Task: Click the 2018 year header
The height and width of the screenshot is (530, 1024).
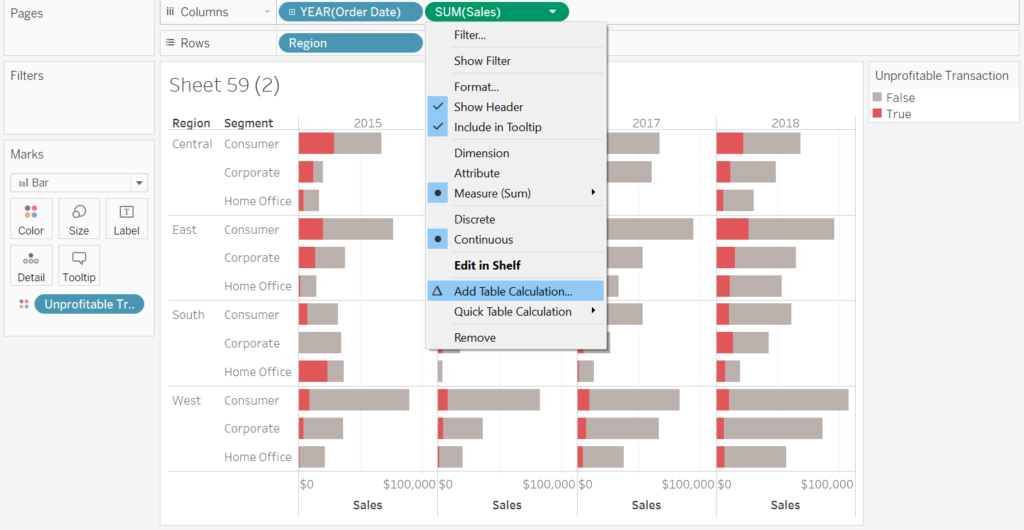Action: point(785,123)
